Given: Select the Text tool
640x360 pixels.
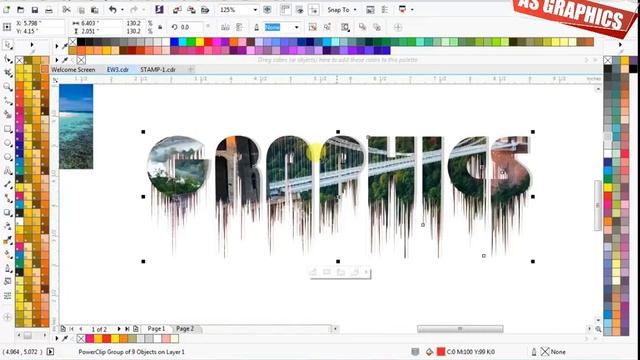Looking at the screenshot, I should click(7, 171).
